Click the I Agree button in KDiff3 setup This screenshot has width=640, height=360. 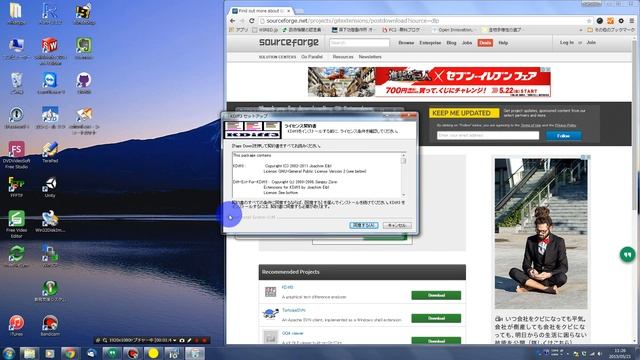(x=364, y=225)
